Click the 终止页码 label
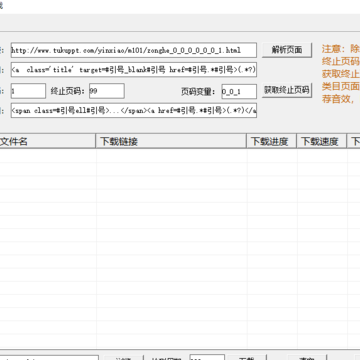This screenshot has width=360, height=360. coord(68,91)
